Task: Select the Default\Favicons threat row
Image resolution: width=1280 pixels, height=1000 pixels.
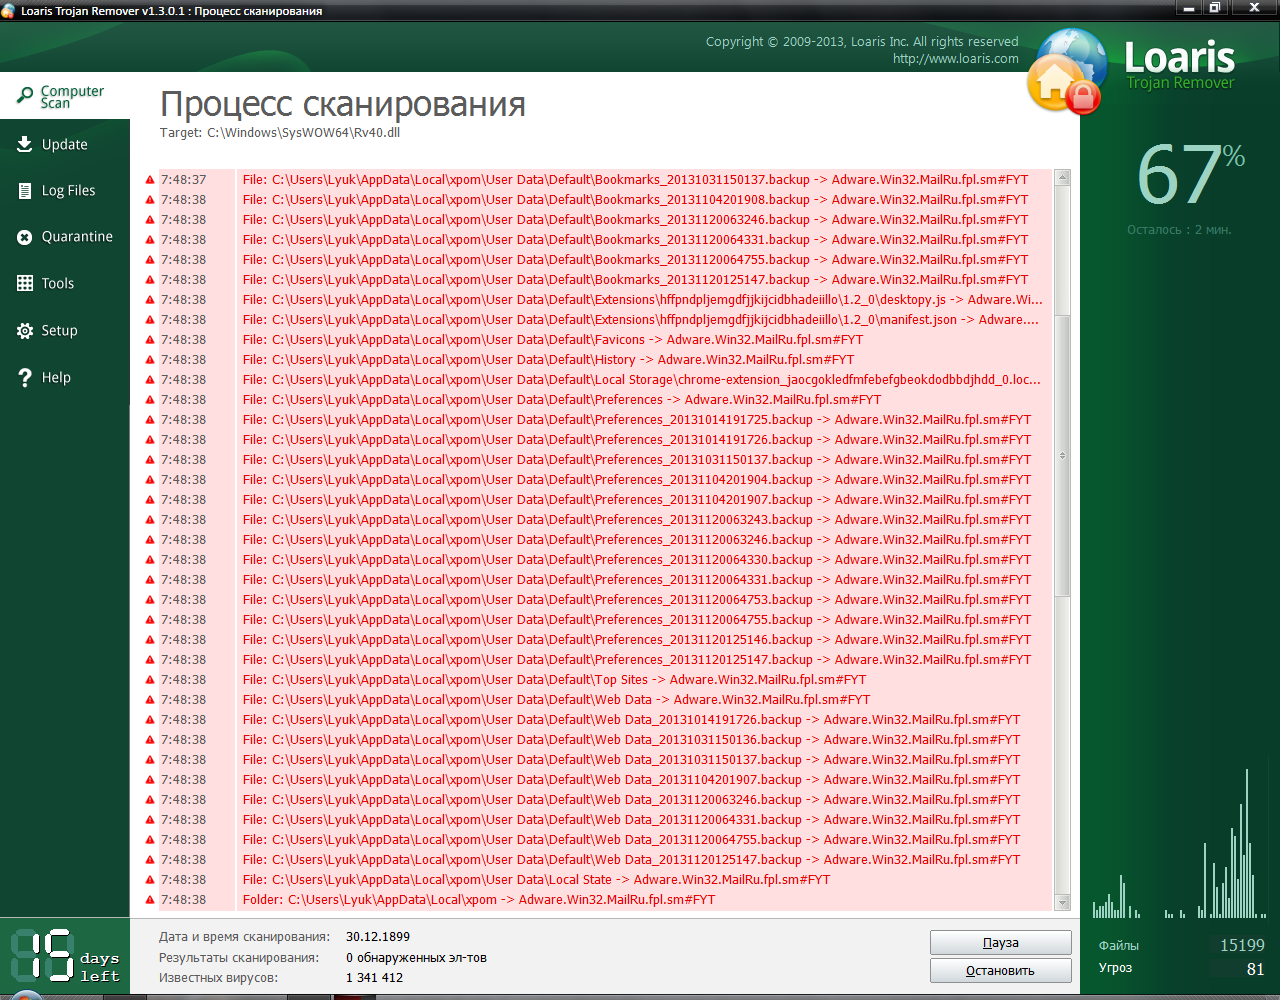Action: pos(598,340)
